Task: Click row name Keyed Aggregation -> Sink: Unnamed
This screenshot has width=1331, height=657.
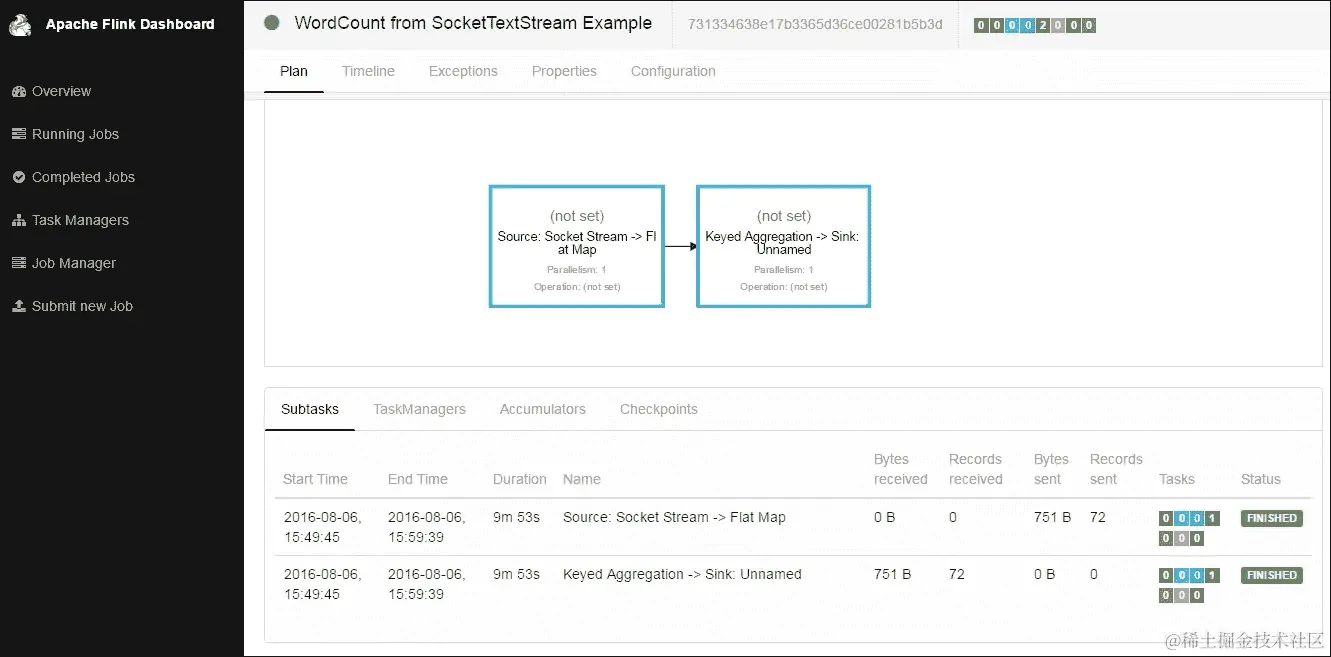Action: [682, 574]
